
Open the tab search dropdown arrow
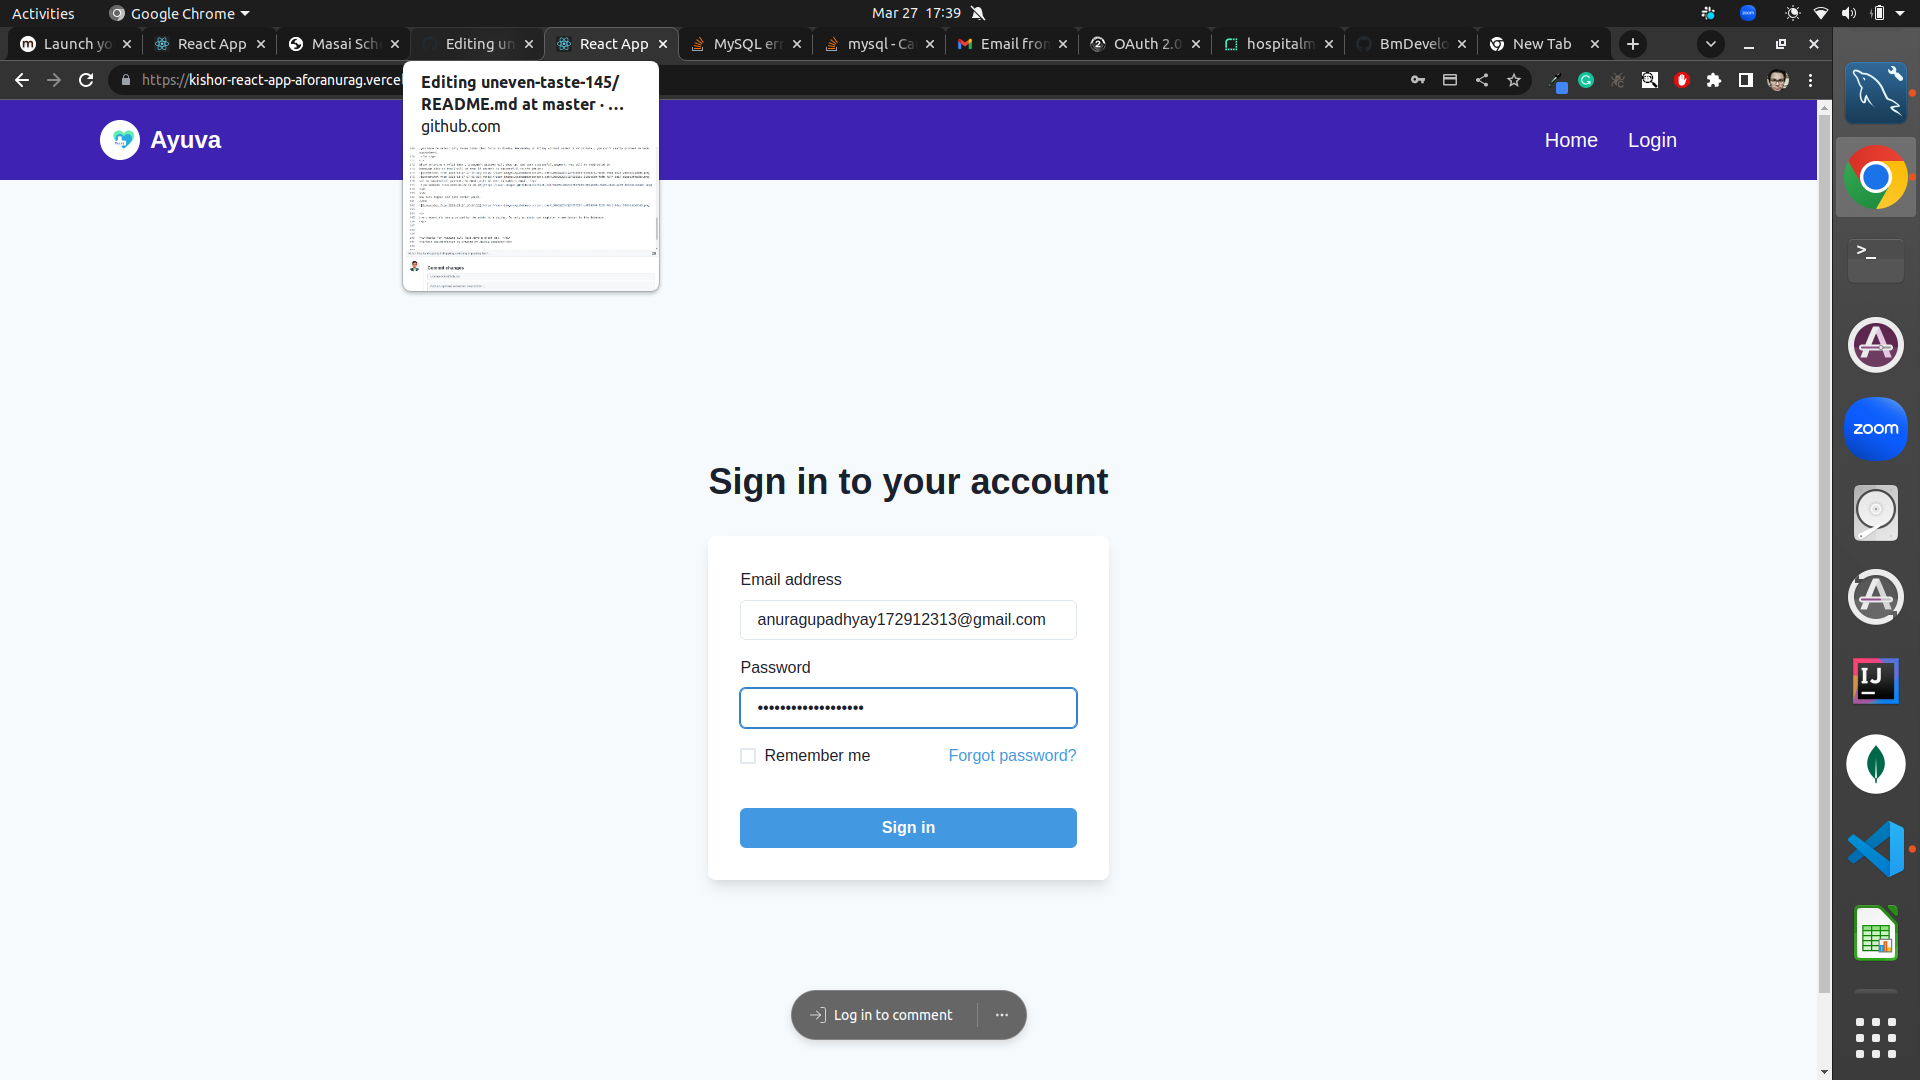pos(1711,44)
